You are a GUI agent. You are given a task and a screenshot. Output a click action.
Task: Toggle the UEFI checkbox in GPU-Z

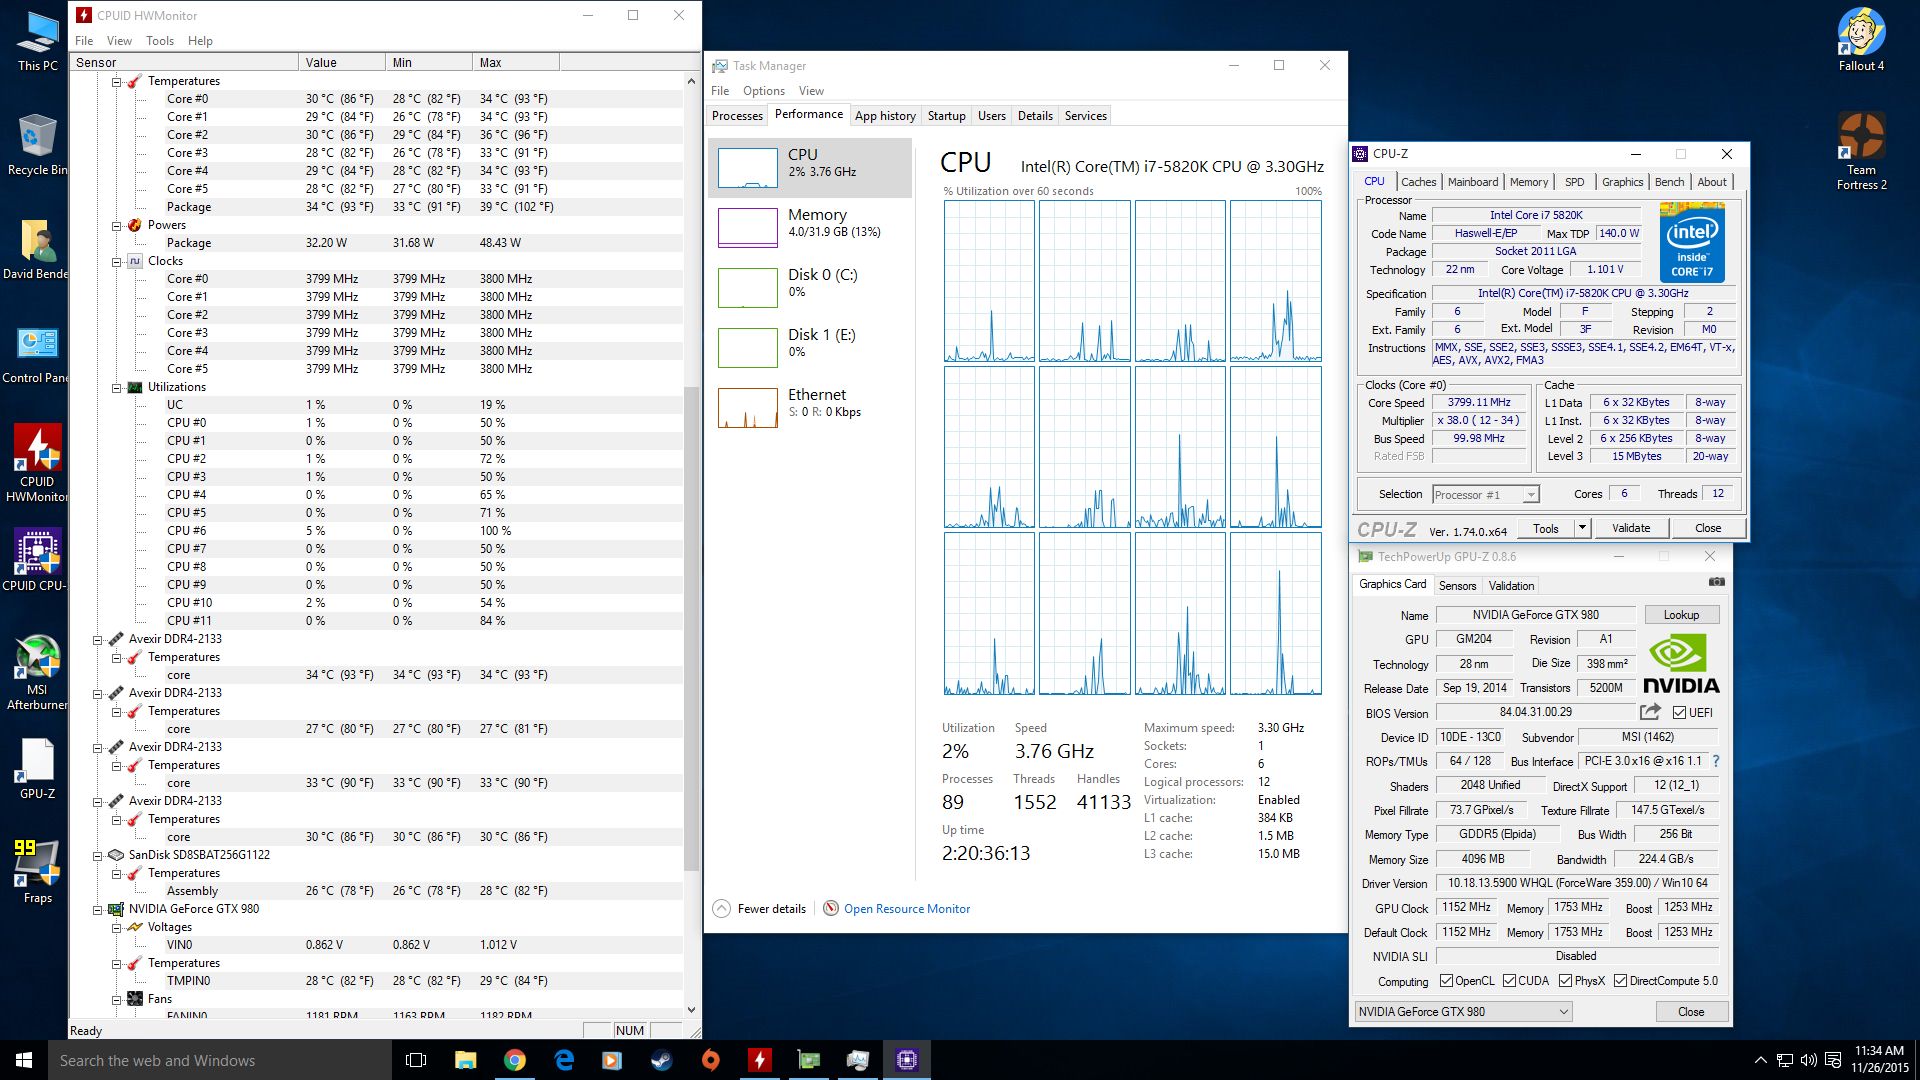click(x=1680, y=713)
